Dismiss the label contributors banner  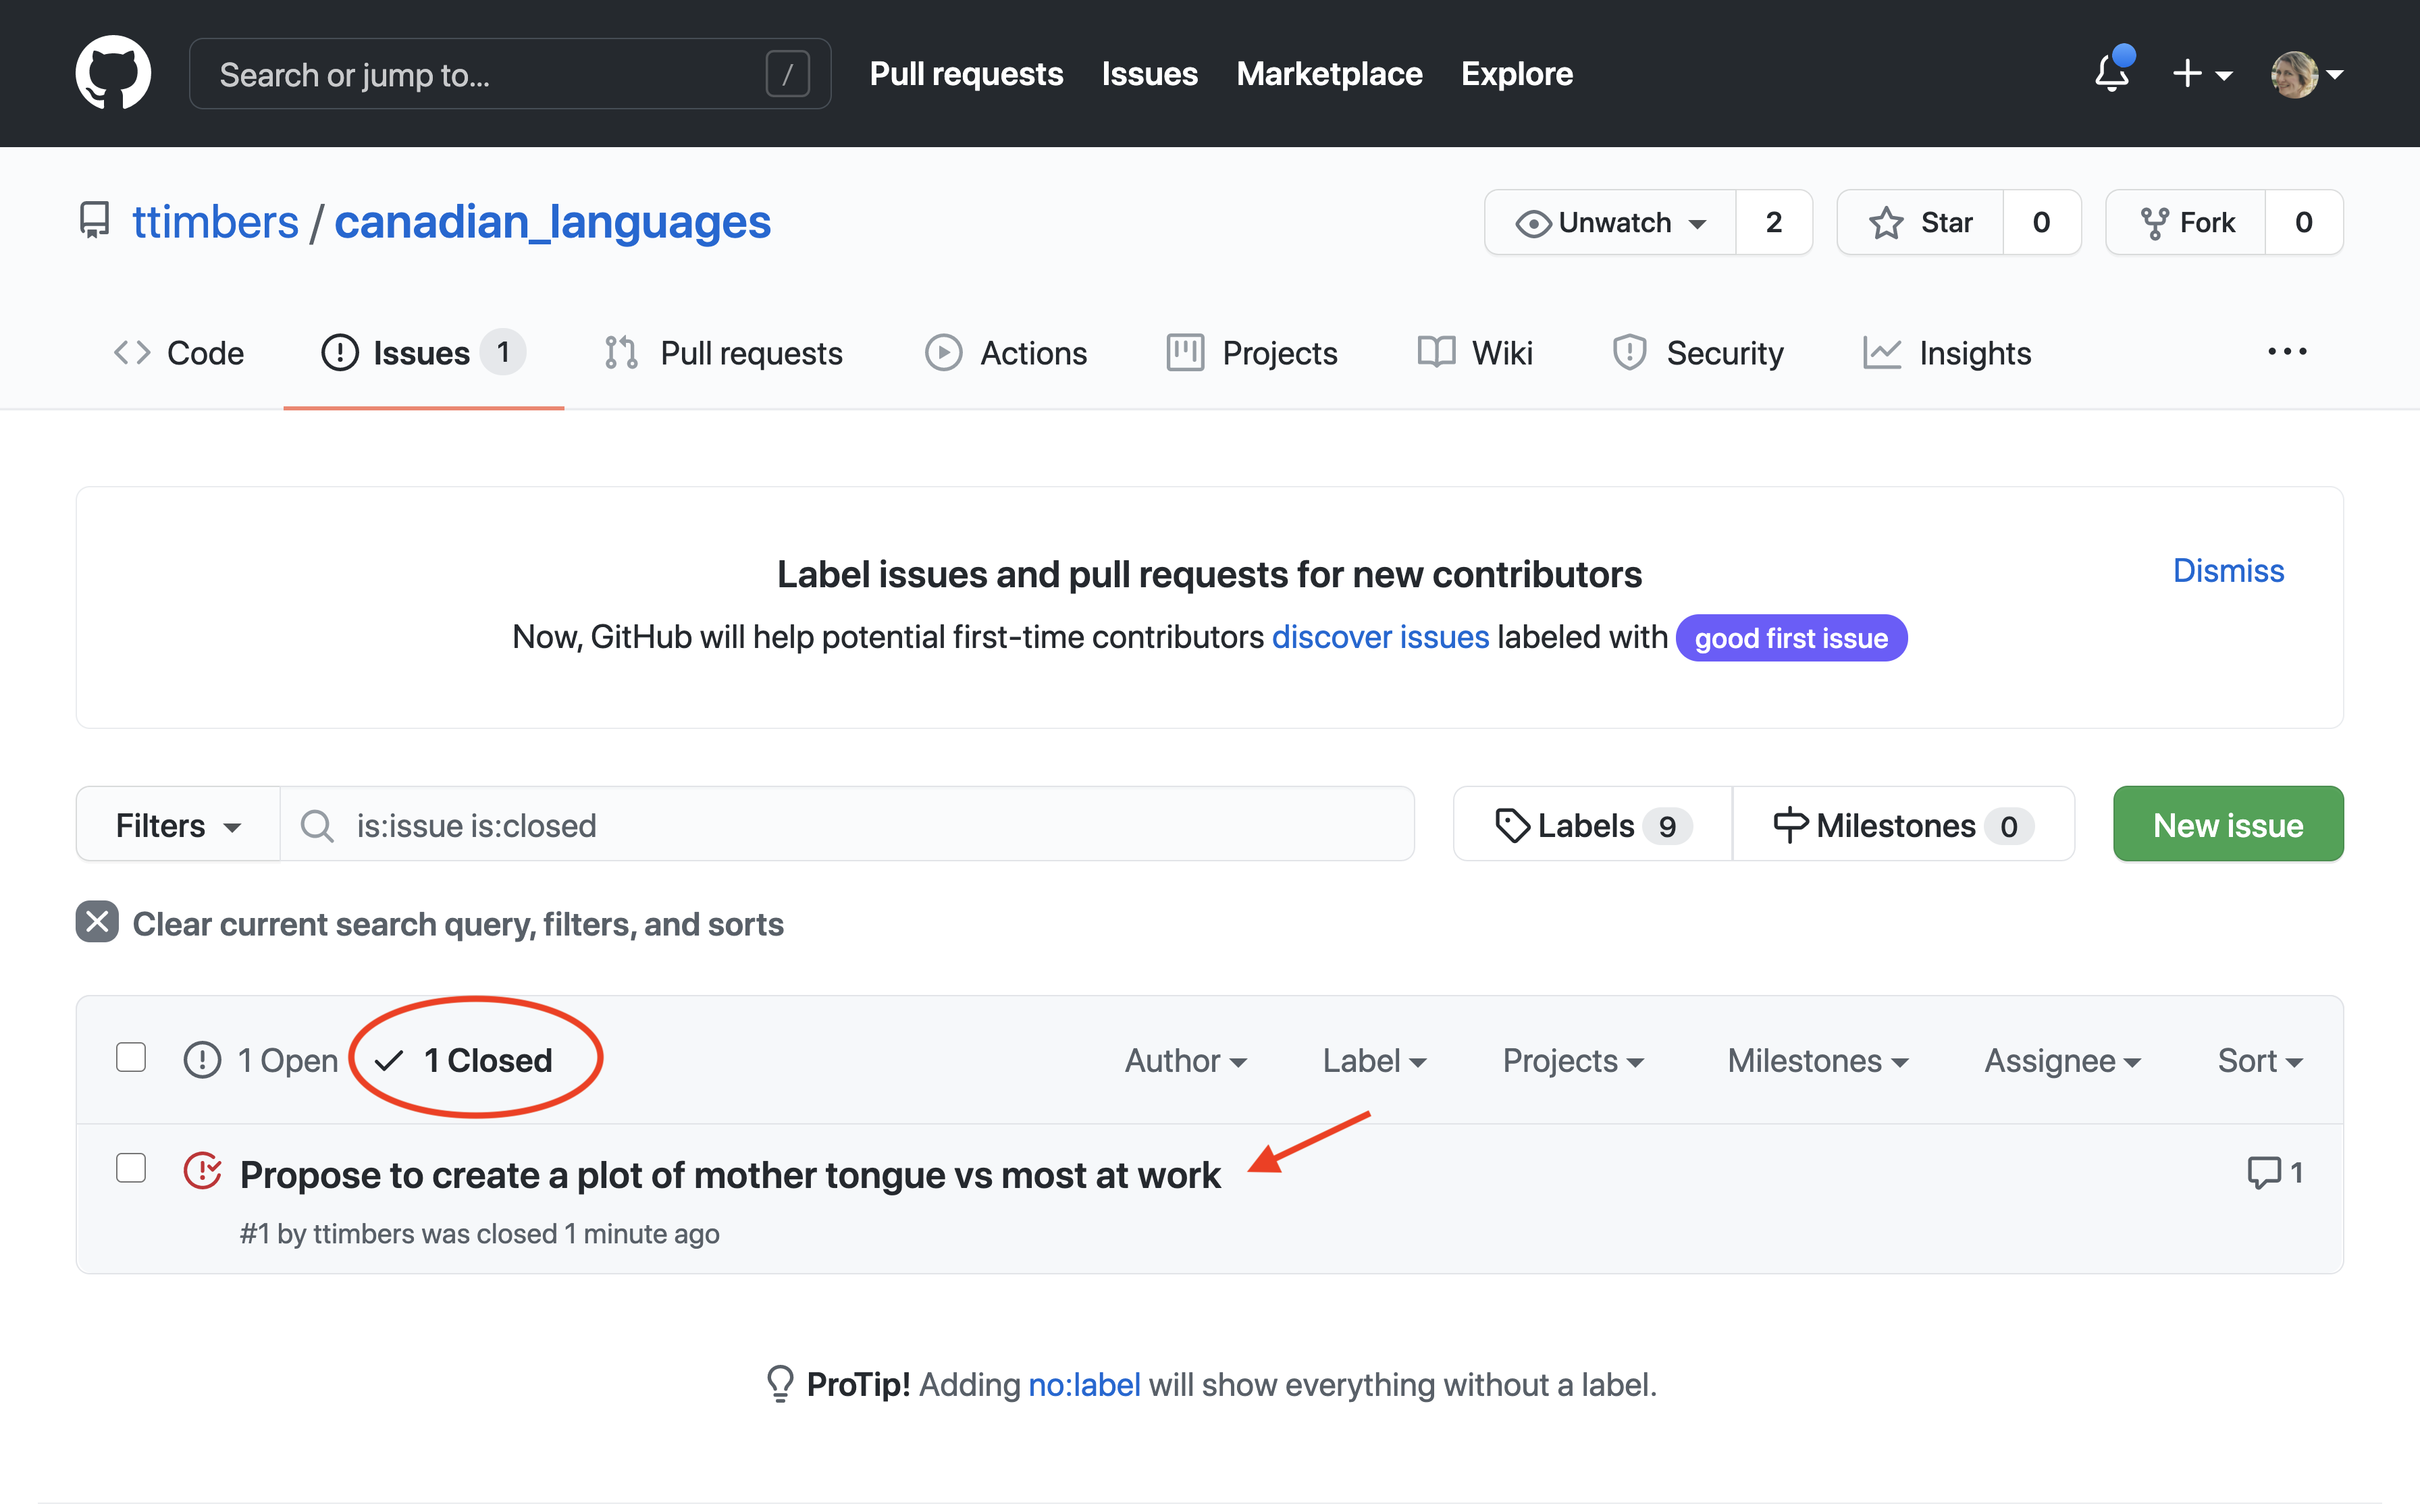point(2228,570)
